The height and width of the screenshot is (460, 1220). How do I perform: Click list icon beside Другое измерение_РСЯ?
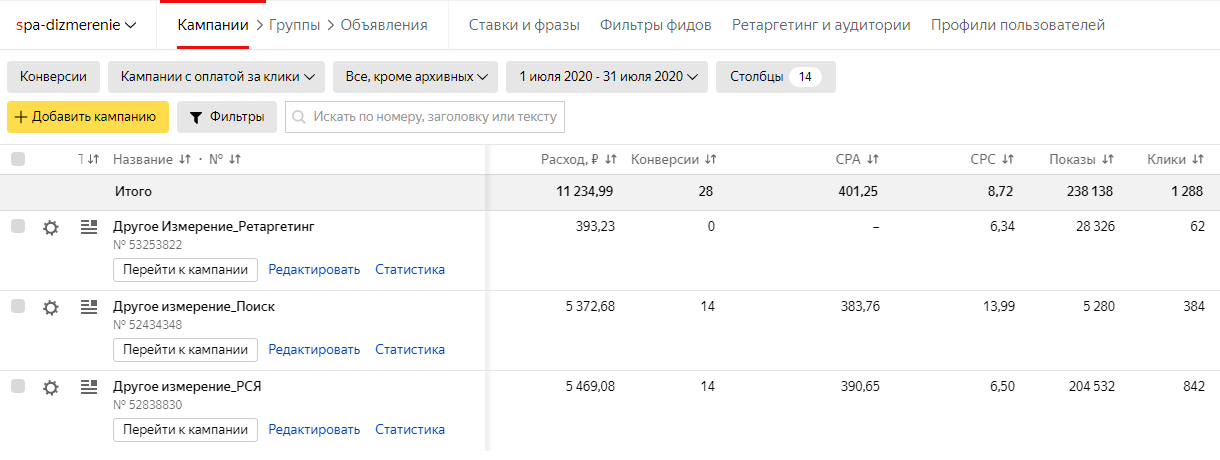click(x=89, y=387)
